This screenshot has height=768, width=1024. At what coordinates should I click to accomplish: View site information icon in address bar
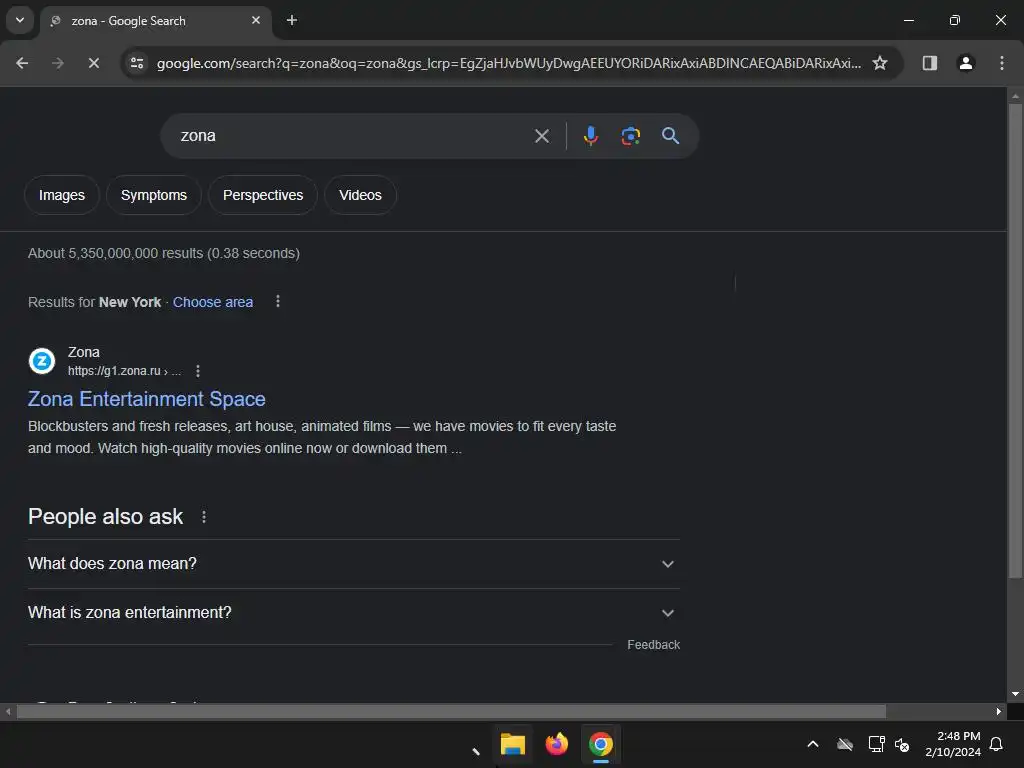[x=137, y=63]
